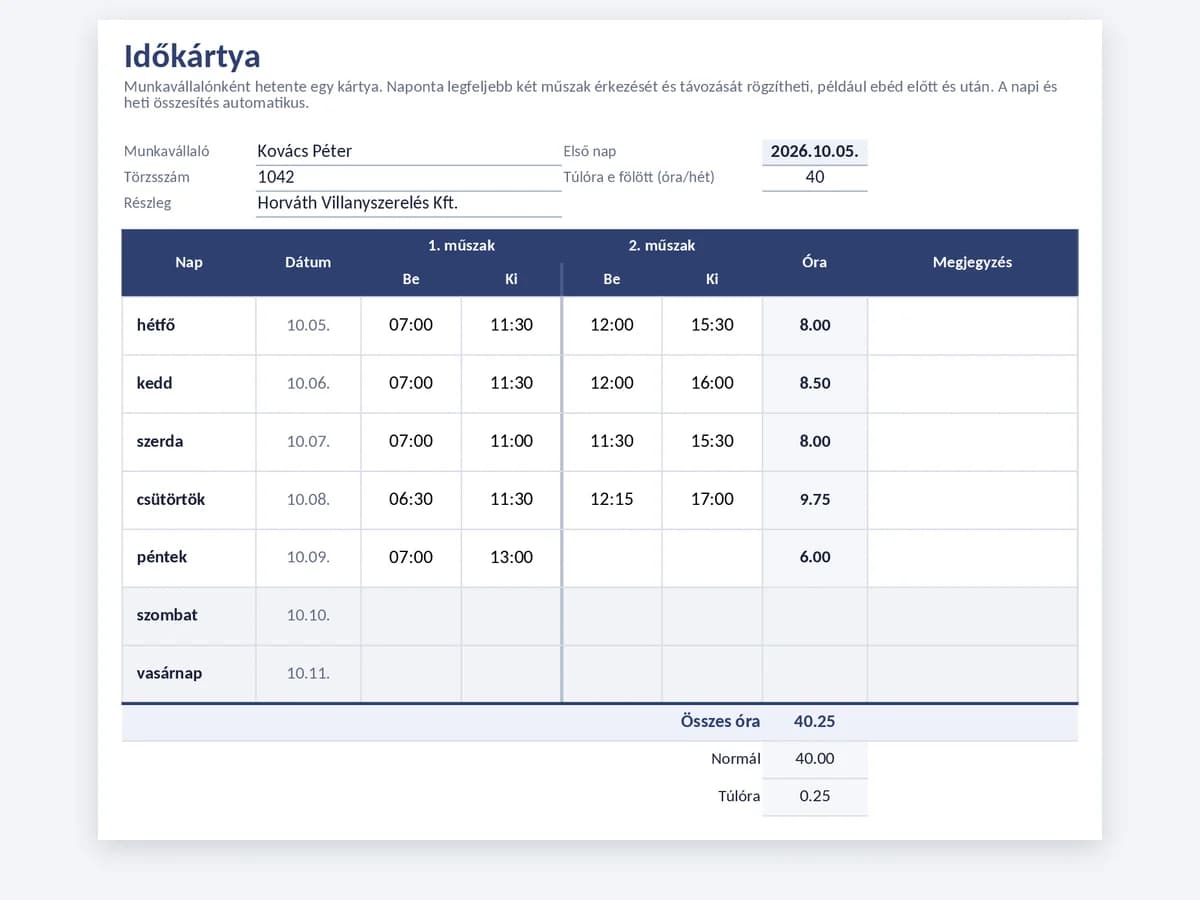This screenshot has height=900, width=1200.
Task: Click hétfő second shift end 15:30
Action: point(712,325)
